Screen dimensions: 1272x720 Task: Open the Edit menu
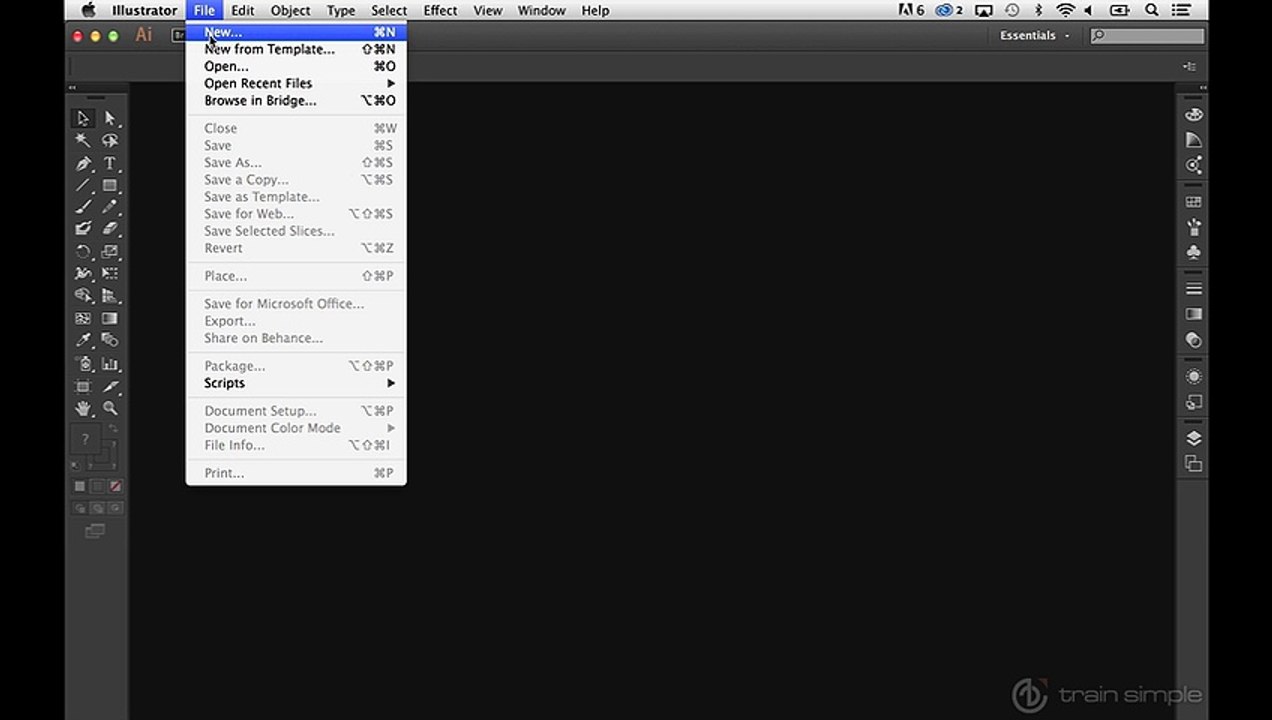coord(242,10)
